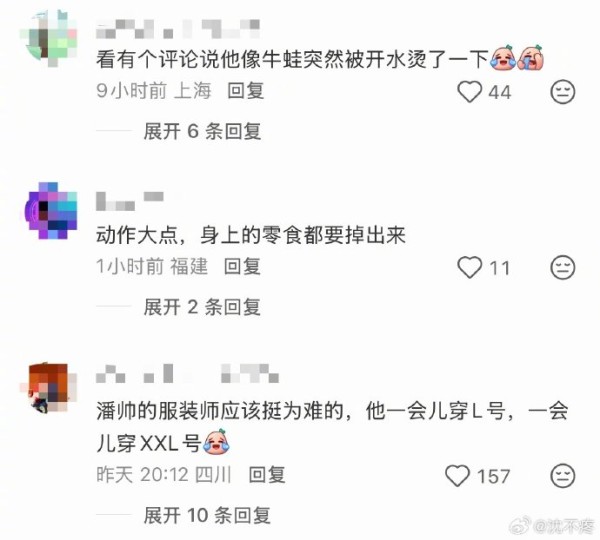Screen dimensions: 600x540
Task: Reply to the 1小时前 福建 comment
Action: coord(242,266)
